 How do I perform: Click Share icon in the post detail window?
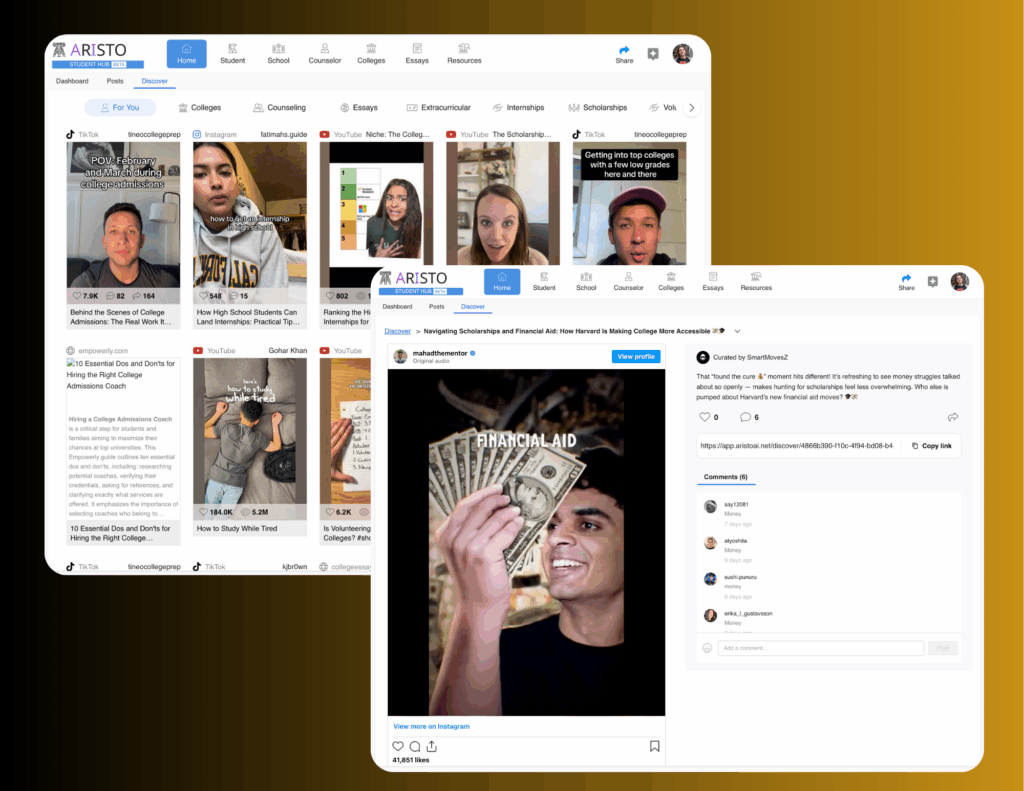click(906, 282)
